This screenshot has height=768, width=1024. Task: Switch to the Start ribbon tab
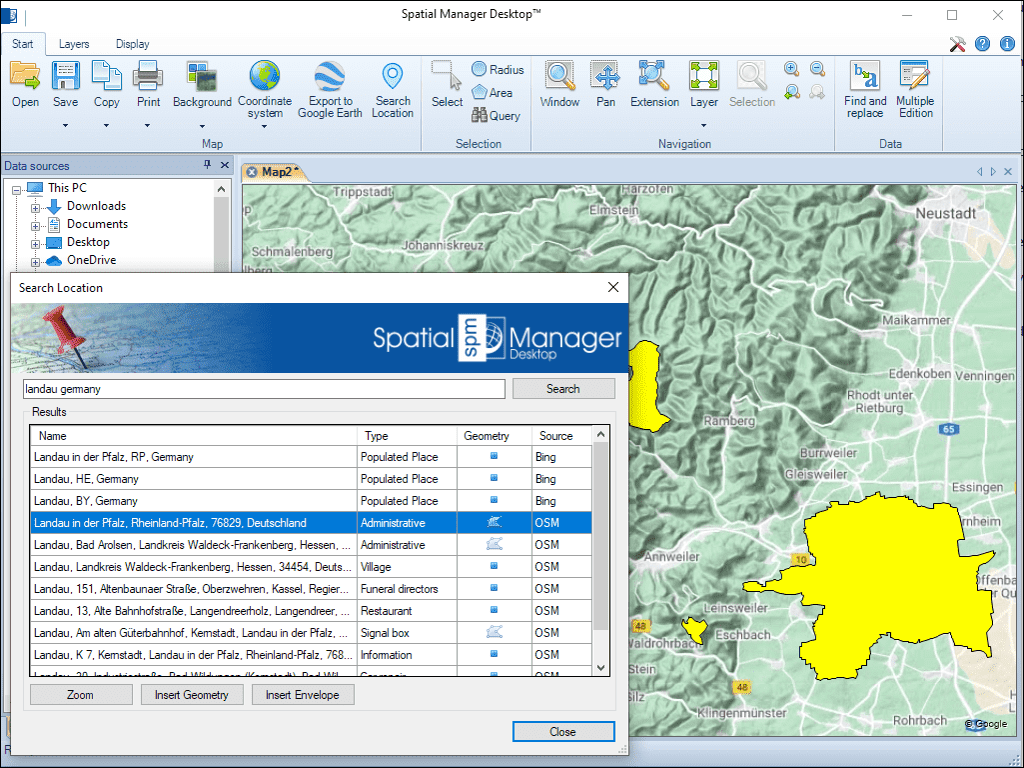click(23, 44)
